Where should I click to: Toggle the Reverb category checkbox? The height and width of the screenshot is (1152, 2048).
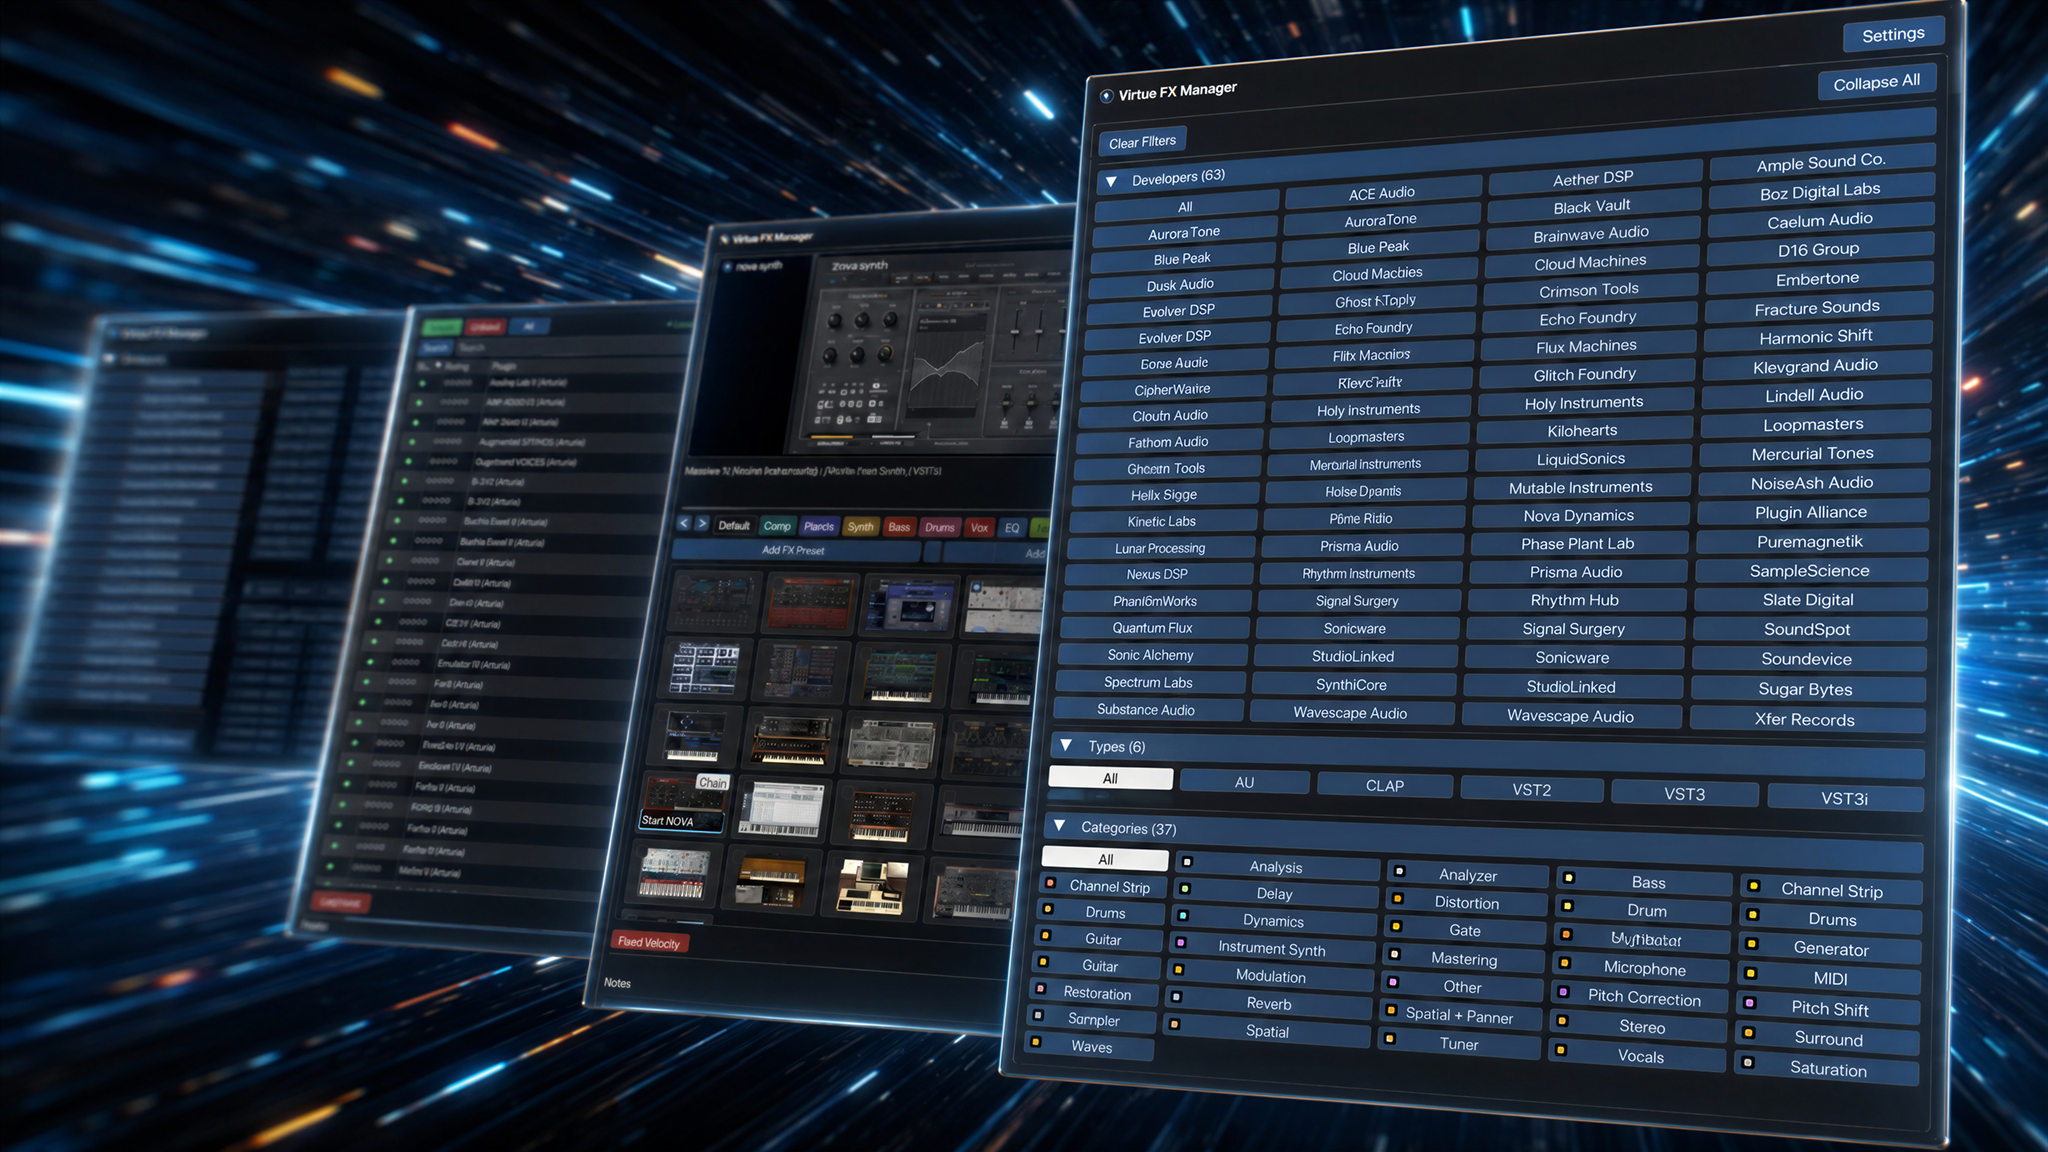click(1177, 996)
